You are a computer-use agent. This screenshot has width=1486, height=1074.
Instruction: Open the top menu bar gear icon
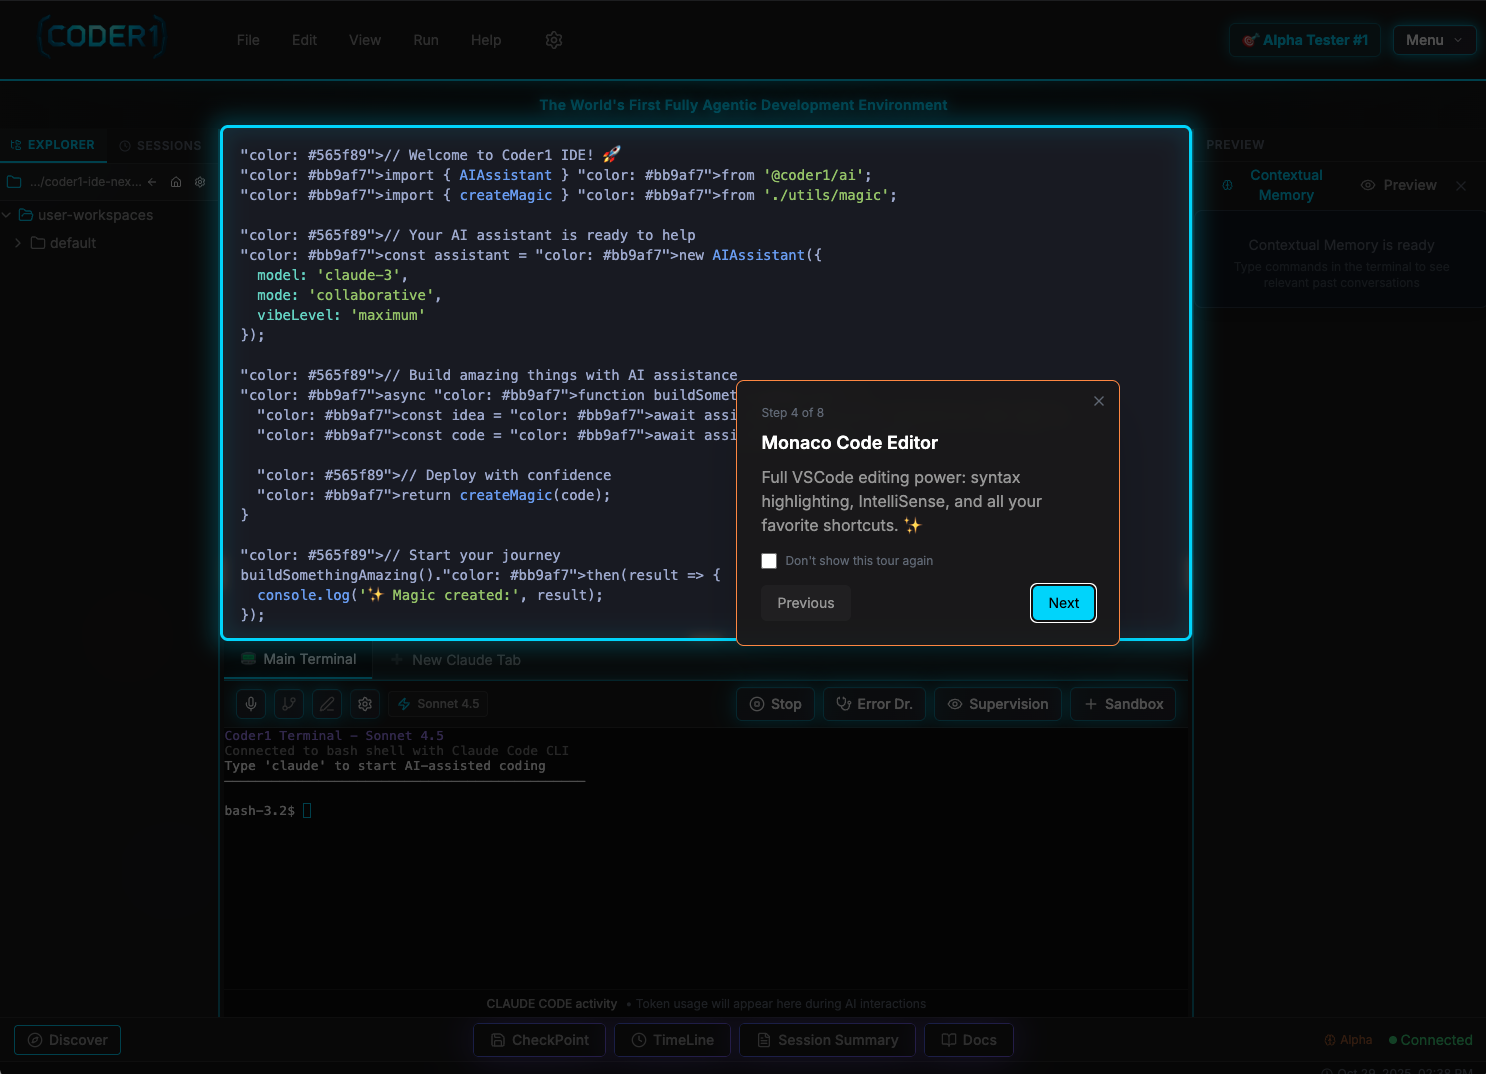pos(554,40)
